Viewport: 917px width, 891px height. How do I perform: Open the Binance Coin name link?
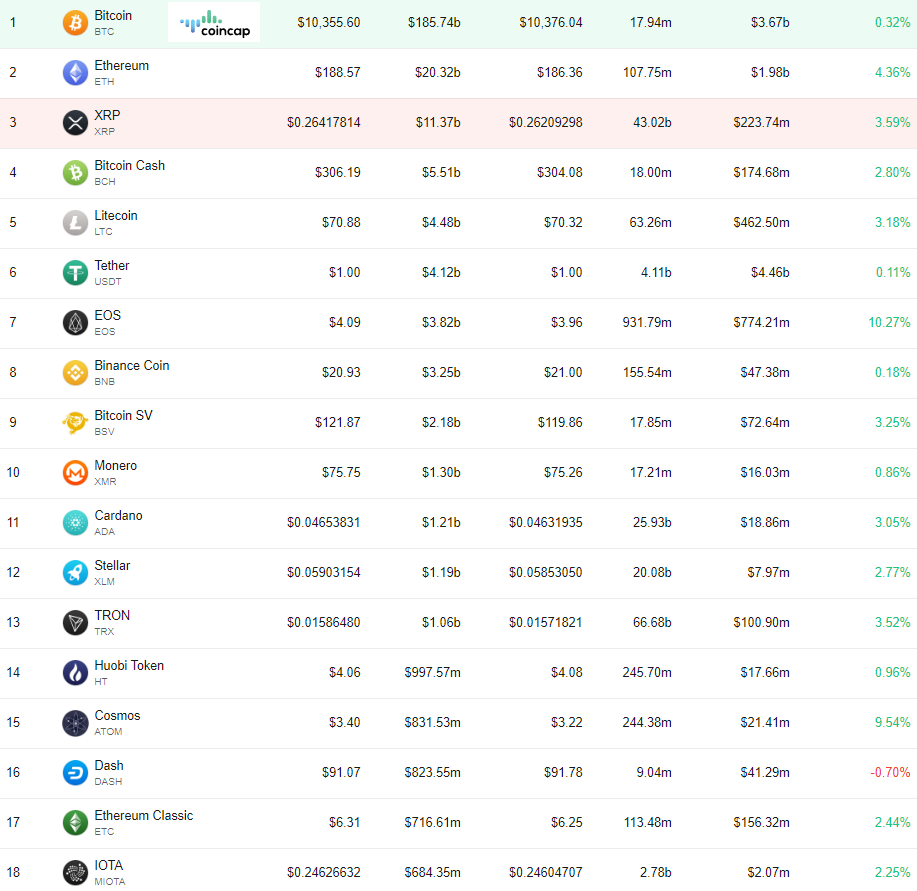[x=132, y=365]
